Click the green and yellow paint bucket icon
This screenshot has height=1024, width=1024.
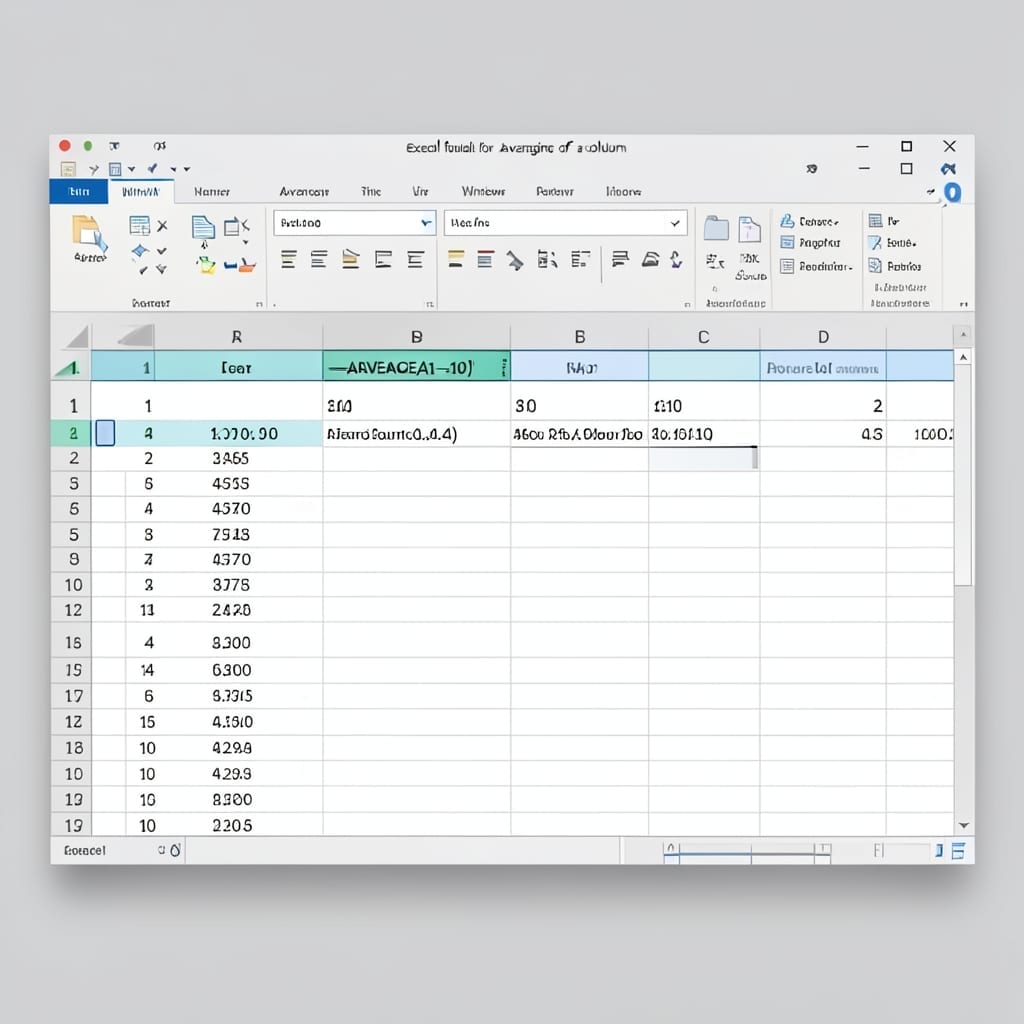pos(206,264)
